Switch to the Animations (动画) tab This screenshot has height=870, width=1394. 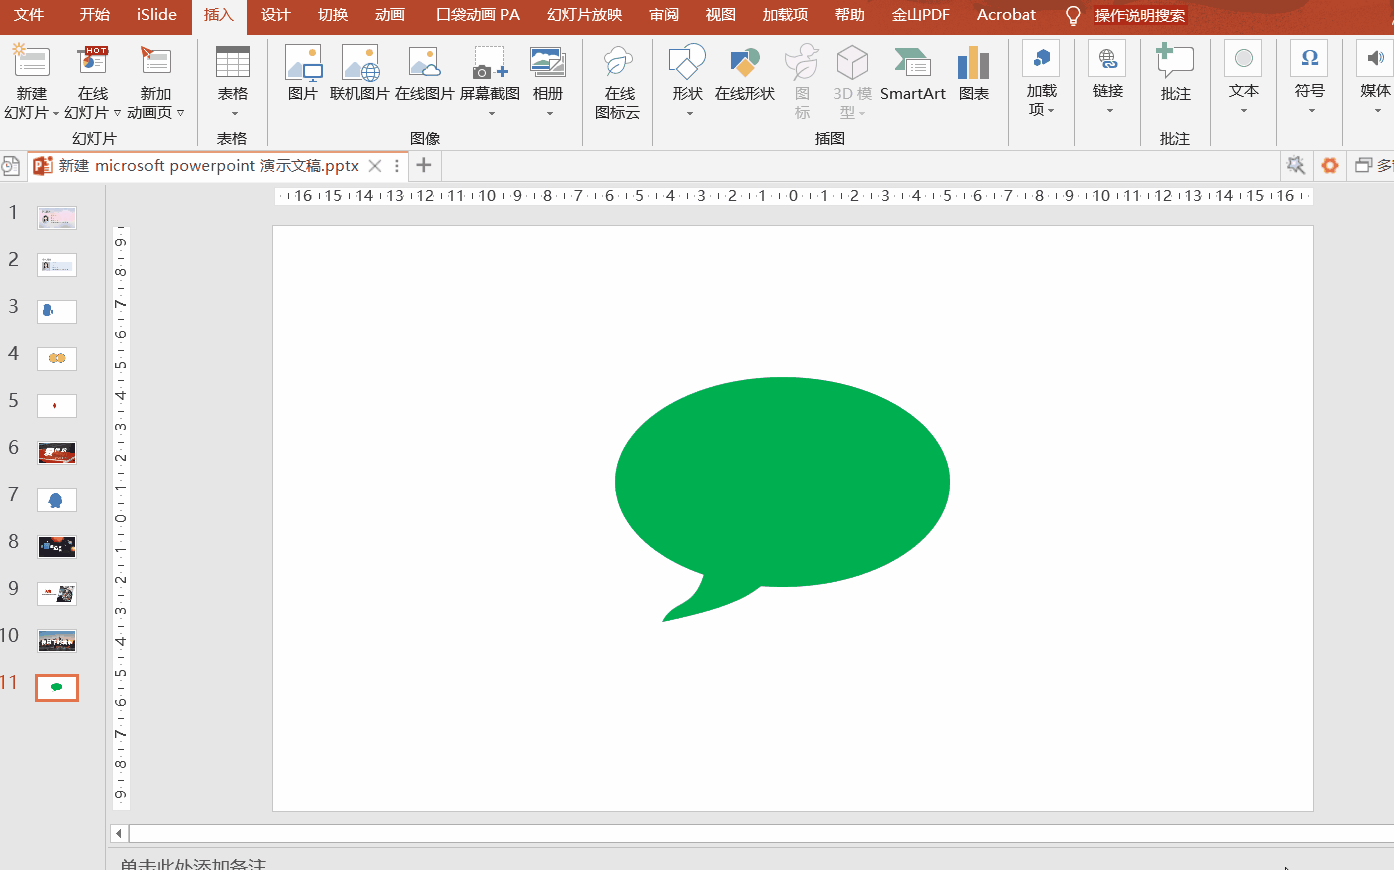coord(390,15)
